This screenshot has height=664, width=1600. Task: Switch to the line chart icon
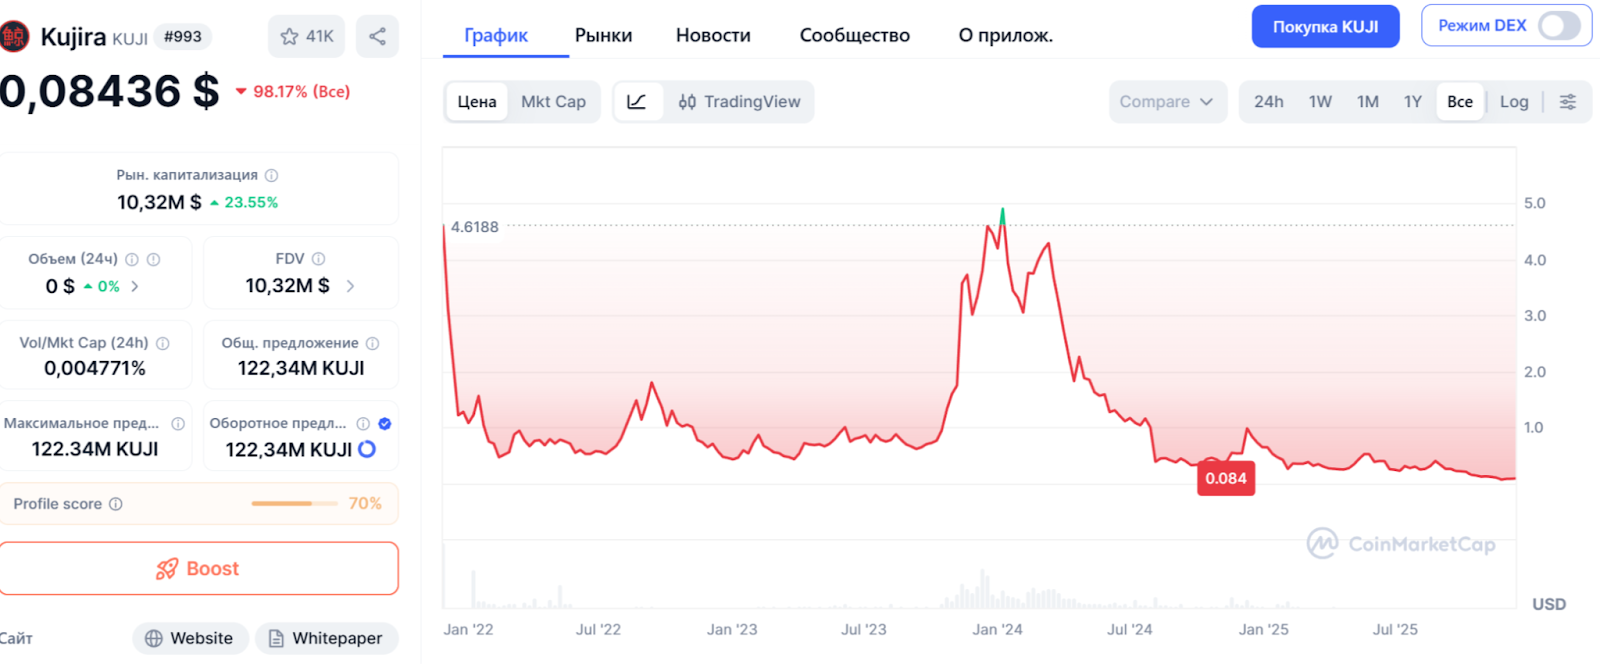pos(637,102)
